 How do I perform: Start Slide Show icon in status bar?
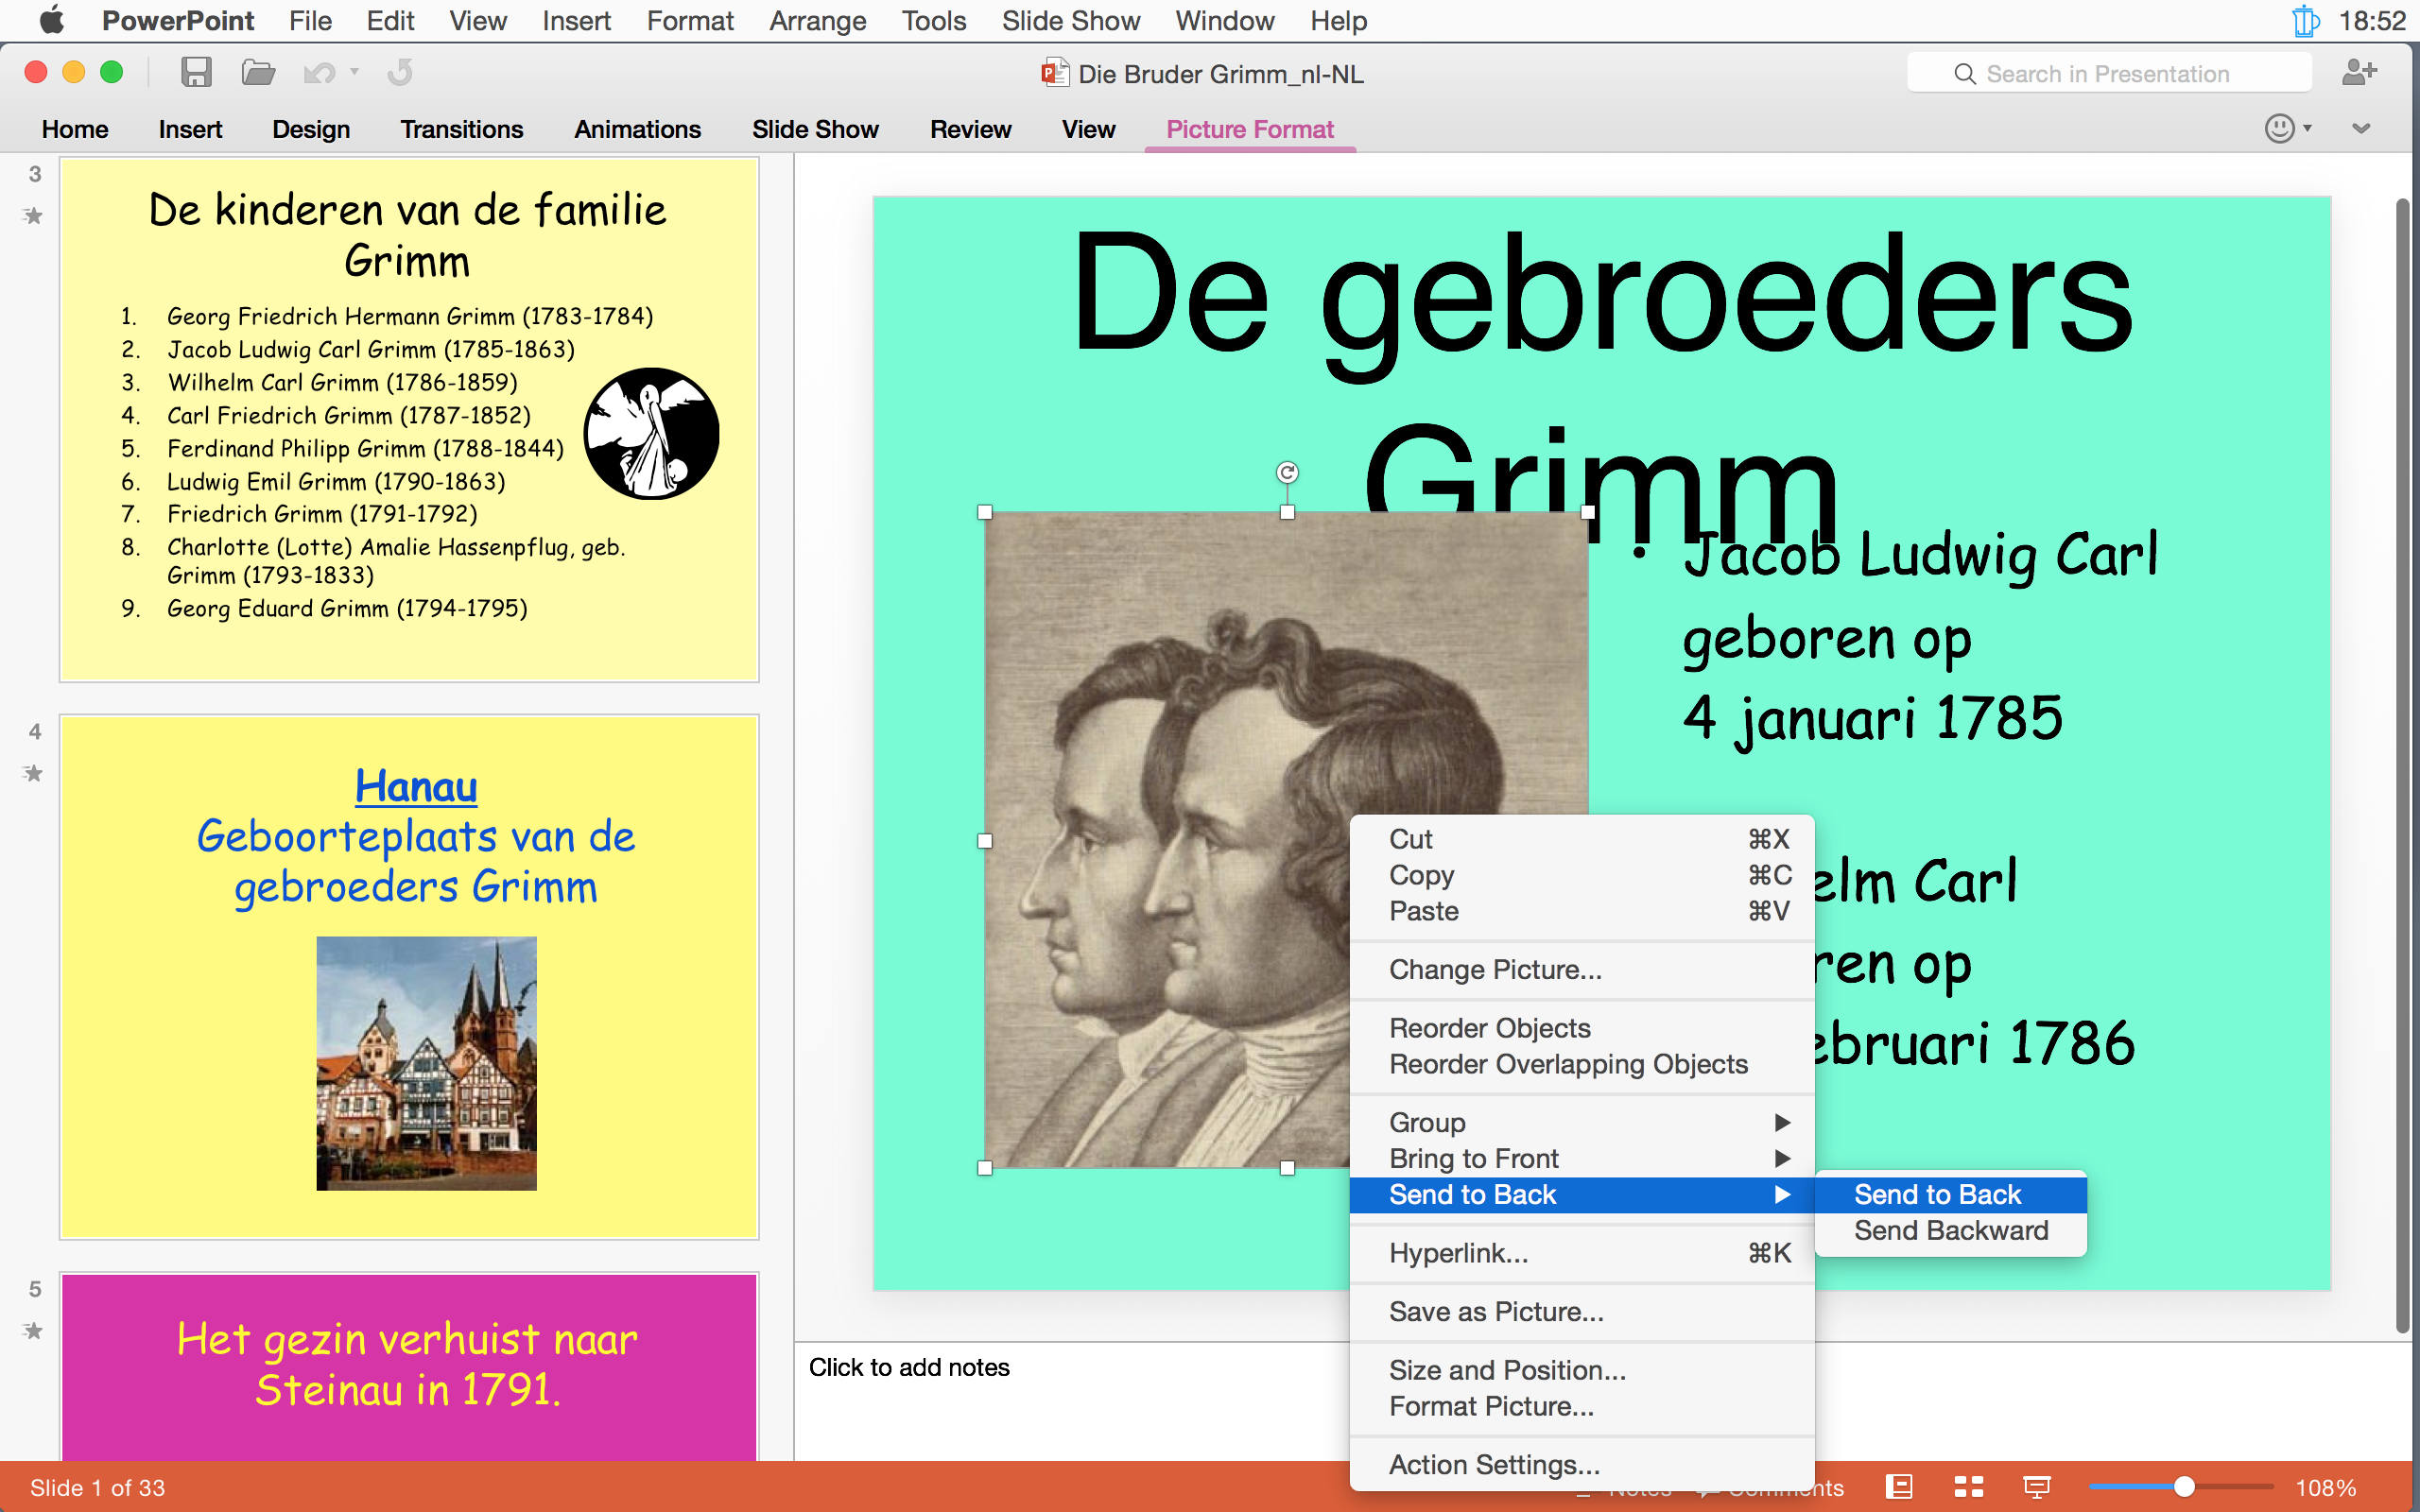pos(2037,1487)
